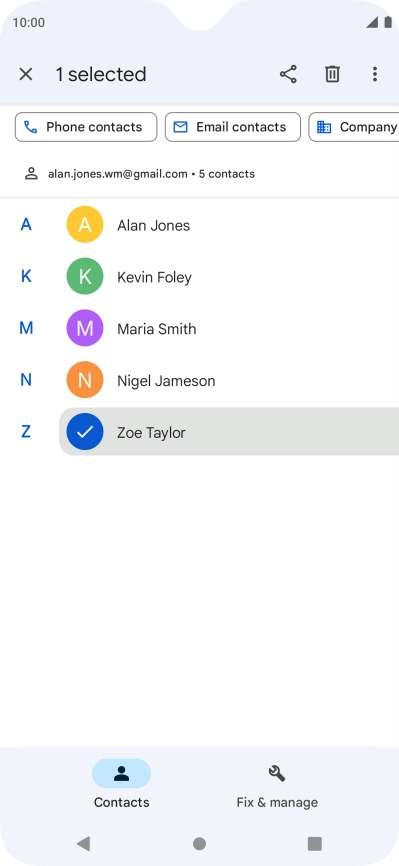Screen dimensions: 399x866
Task: Jump to letter M index
Action: (26, 328)
